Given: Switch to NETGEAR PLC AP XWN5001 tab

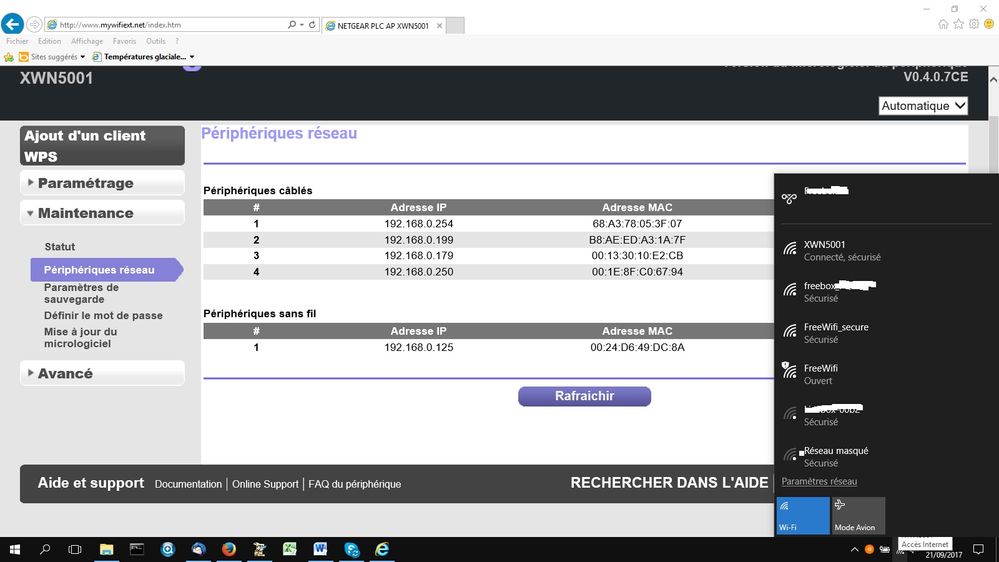Looking at the screenshot, I should point(382,25).
